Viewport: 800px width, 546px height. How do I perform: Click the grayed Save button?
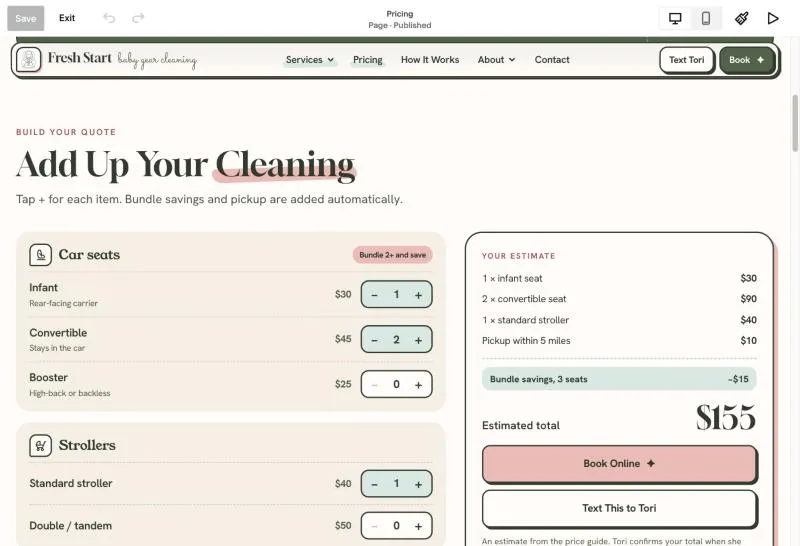click(x=26, y=18)
